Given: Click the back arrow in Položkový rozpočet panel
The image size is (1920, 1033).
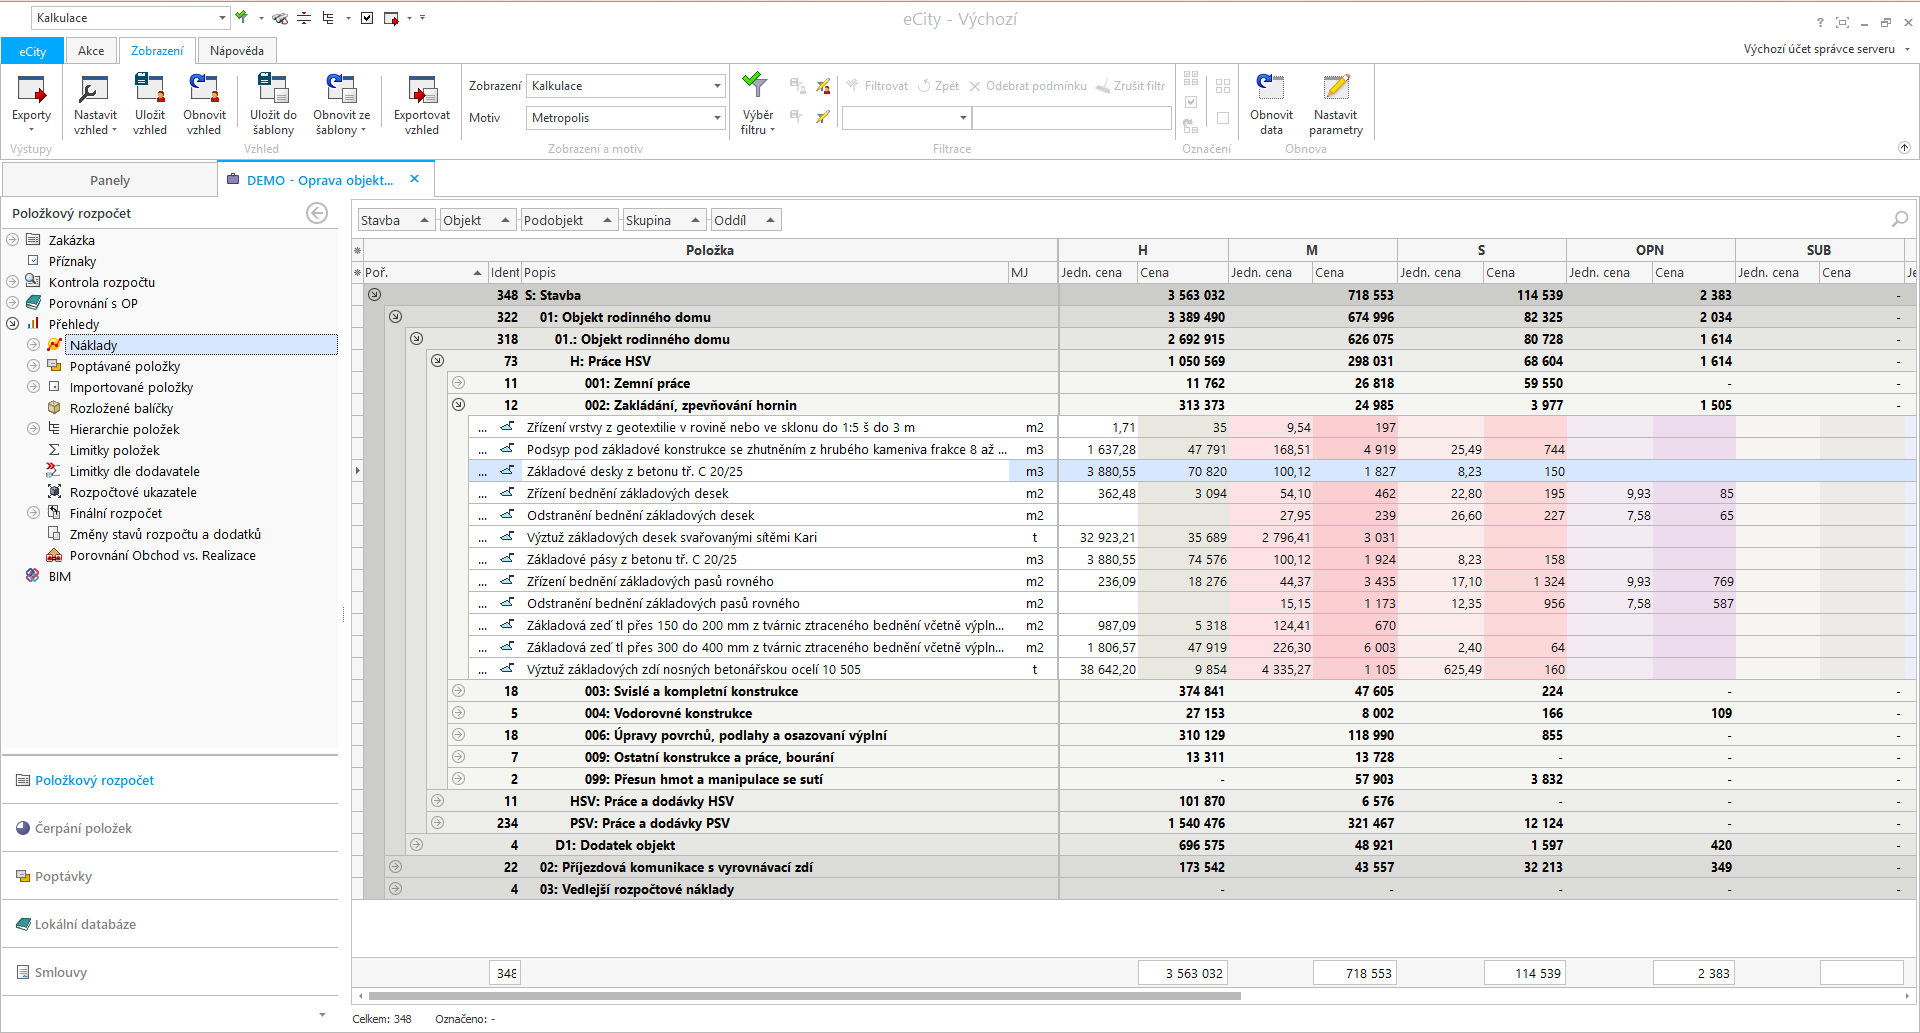Looking at the screenshot, I should pyautogui.click(x=317, y=213).
